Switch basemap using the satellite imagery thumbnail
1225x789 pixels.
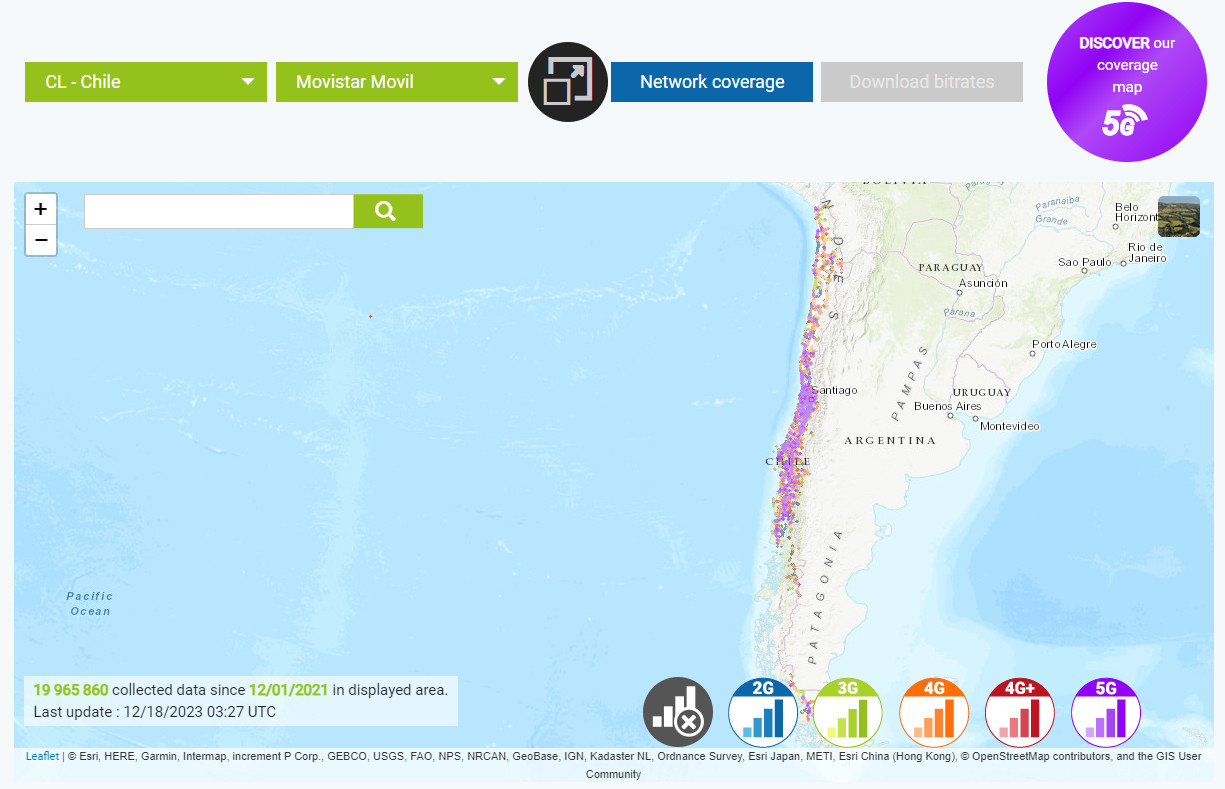click(1179, 216)
